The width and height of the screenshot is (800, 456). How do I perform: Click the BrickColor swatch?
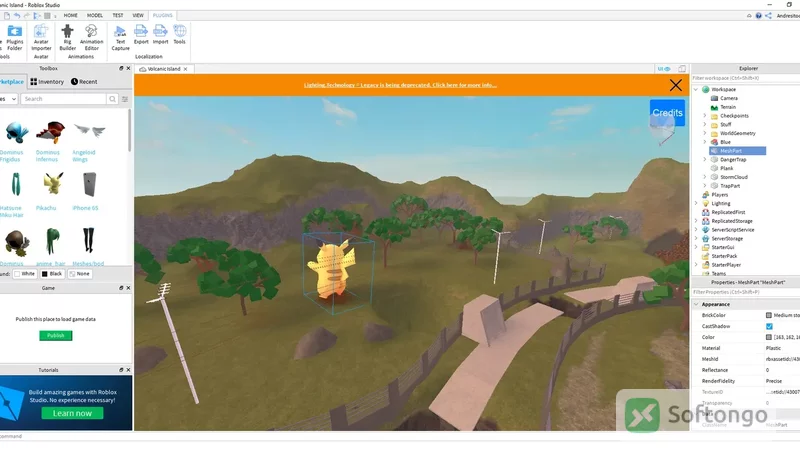769,316
